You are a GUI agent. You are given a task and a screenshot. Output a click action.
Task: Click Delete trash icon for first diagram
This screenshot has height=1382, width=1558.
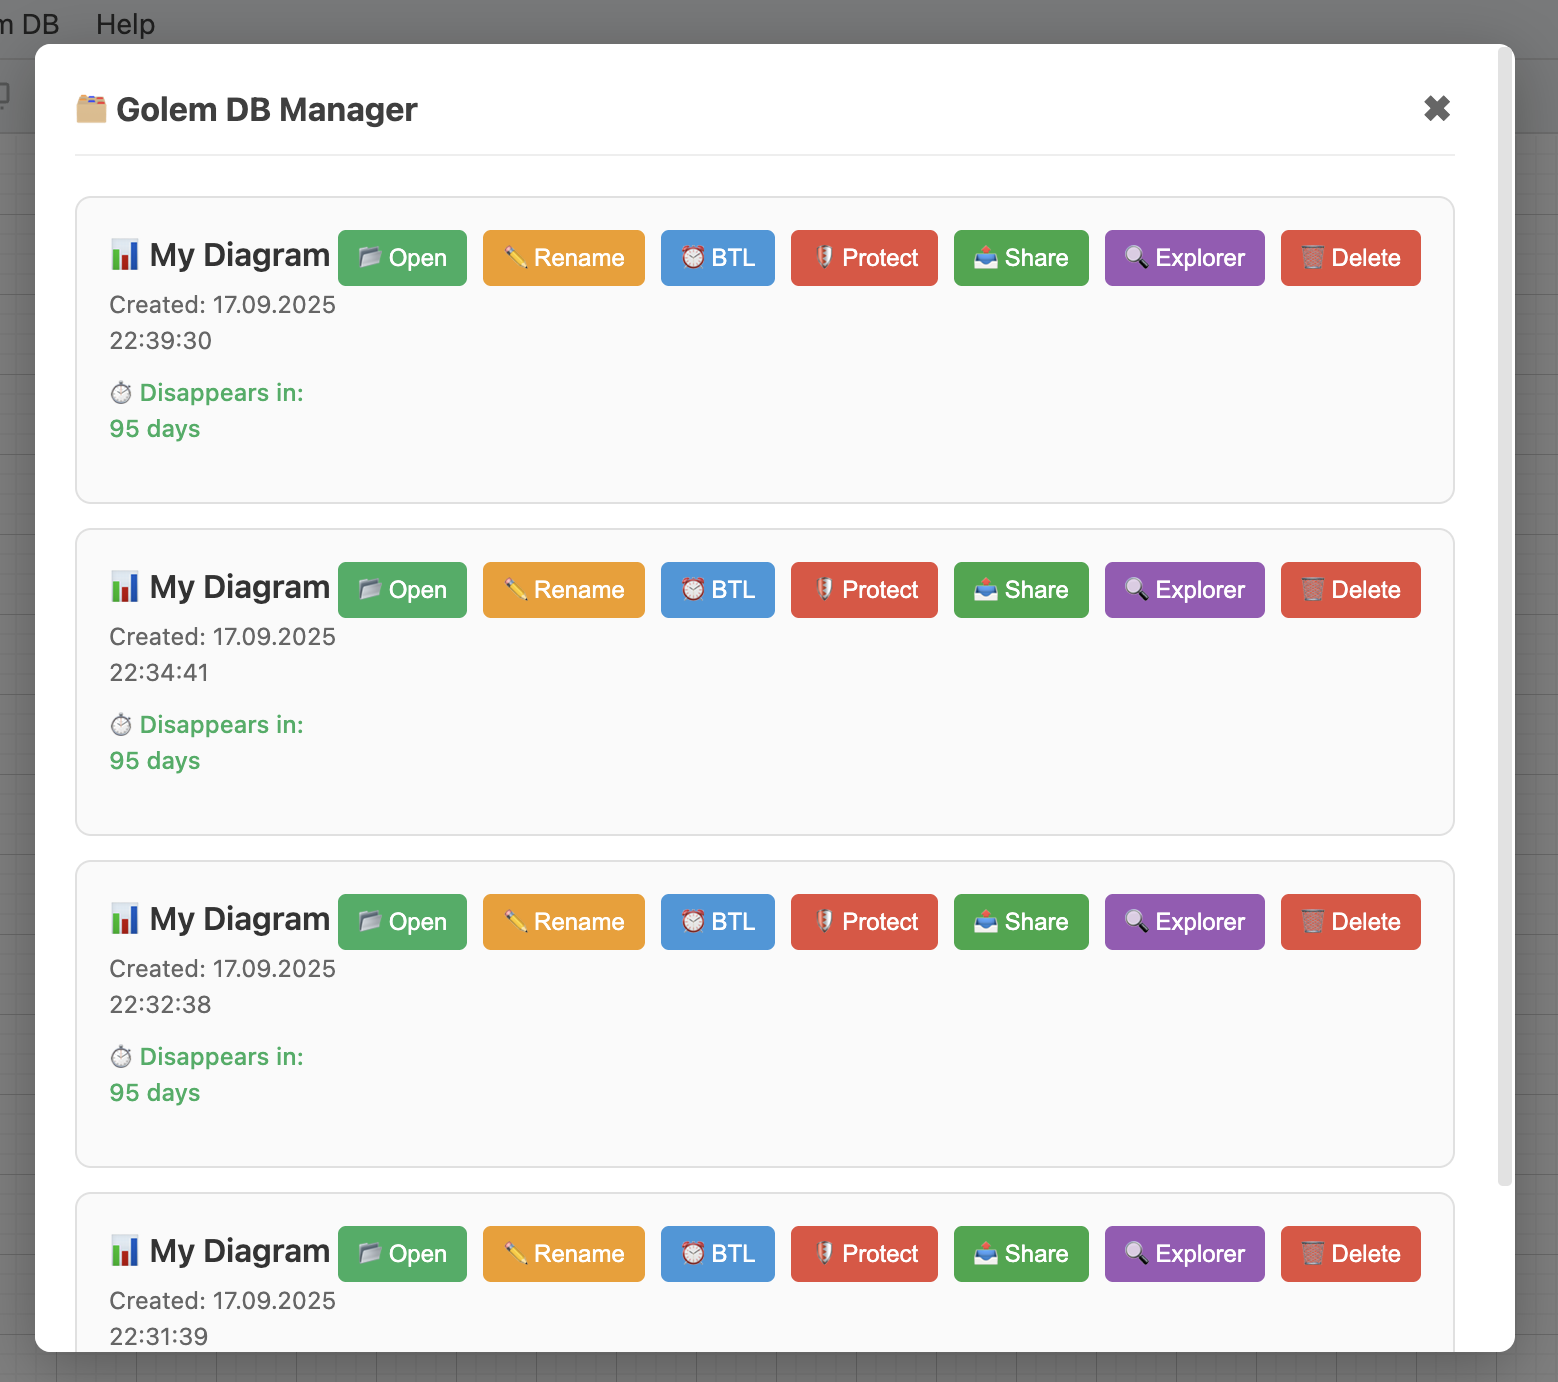(x=1313, y=258)
